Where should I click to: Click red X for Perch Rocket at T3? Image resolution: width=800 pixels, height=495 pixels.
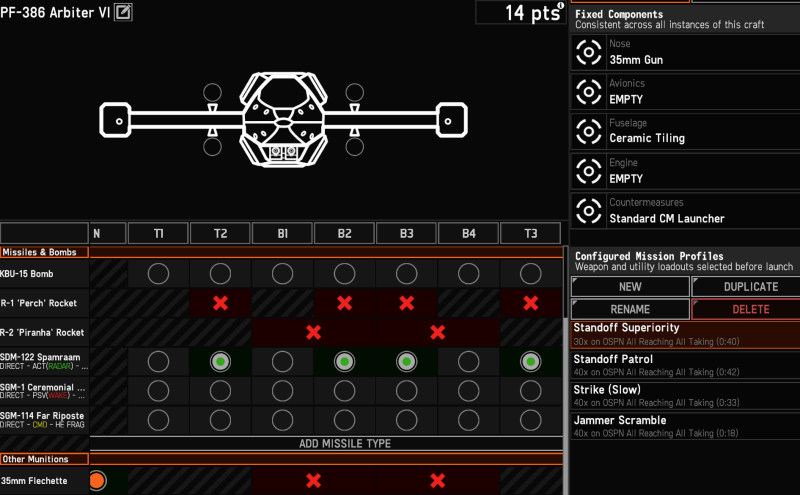(x=531, y=303)
